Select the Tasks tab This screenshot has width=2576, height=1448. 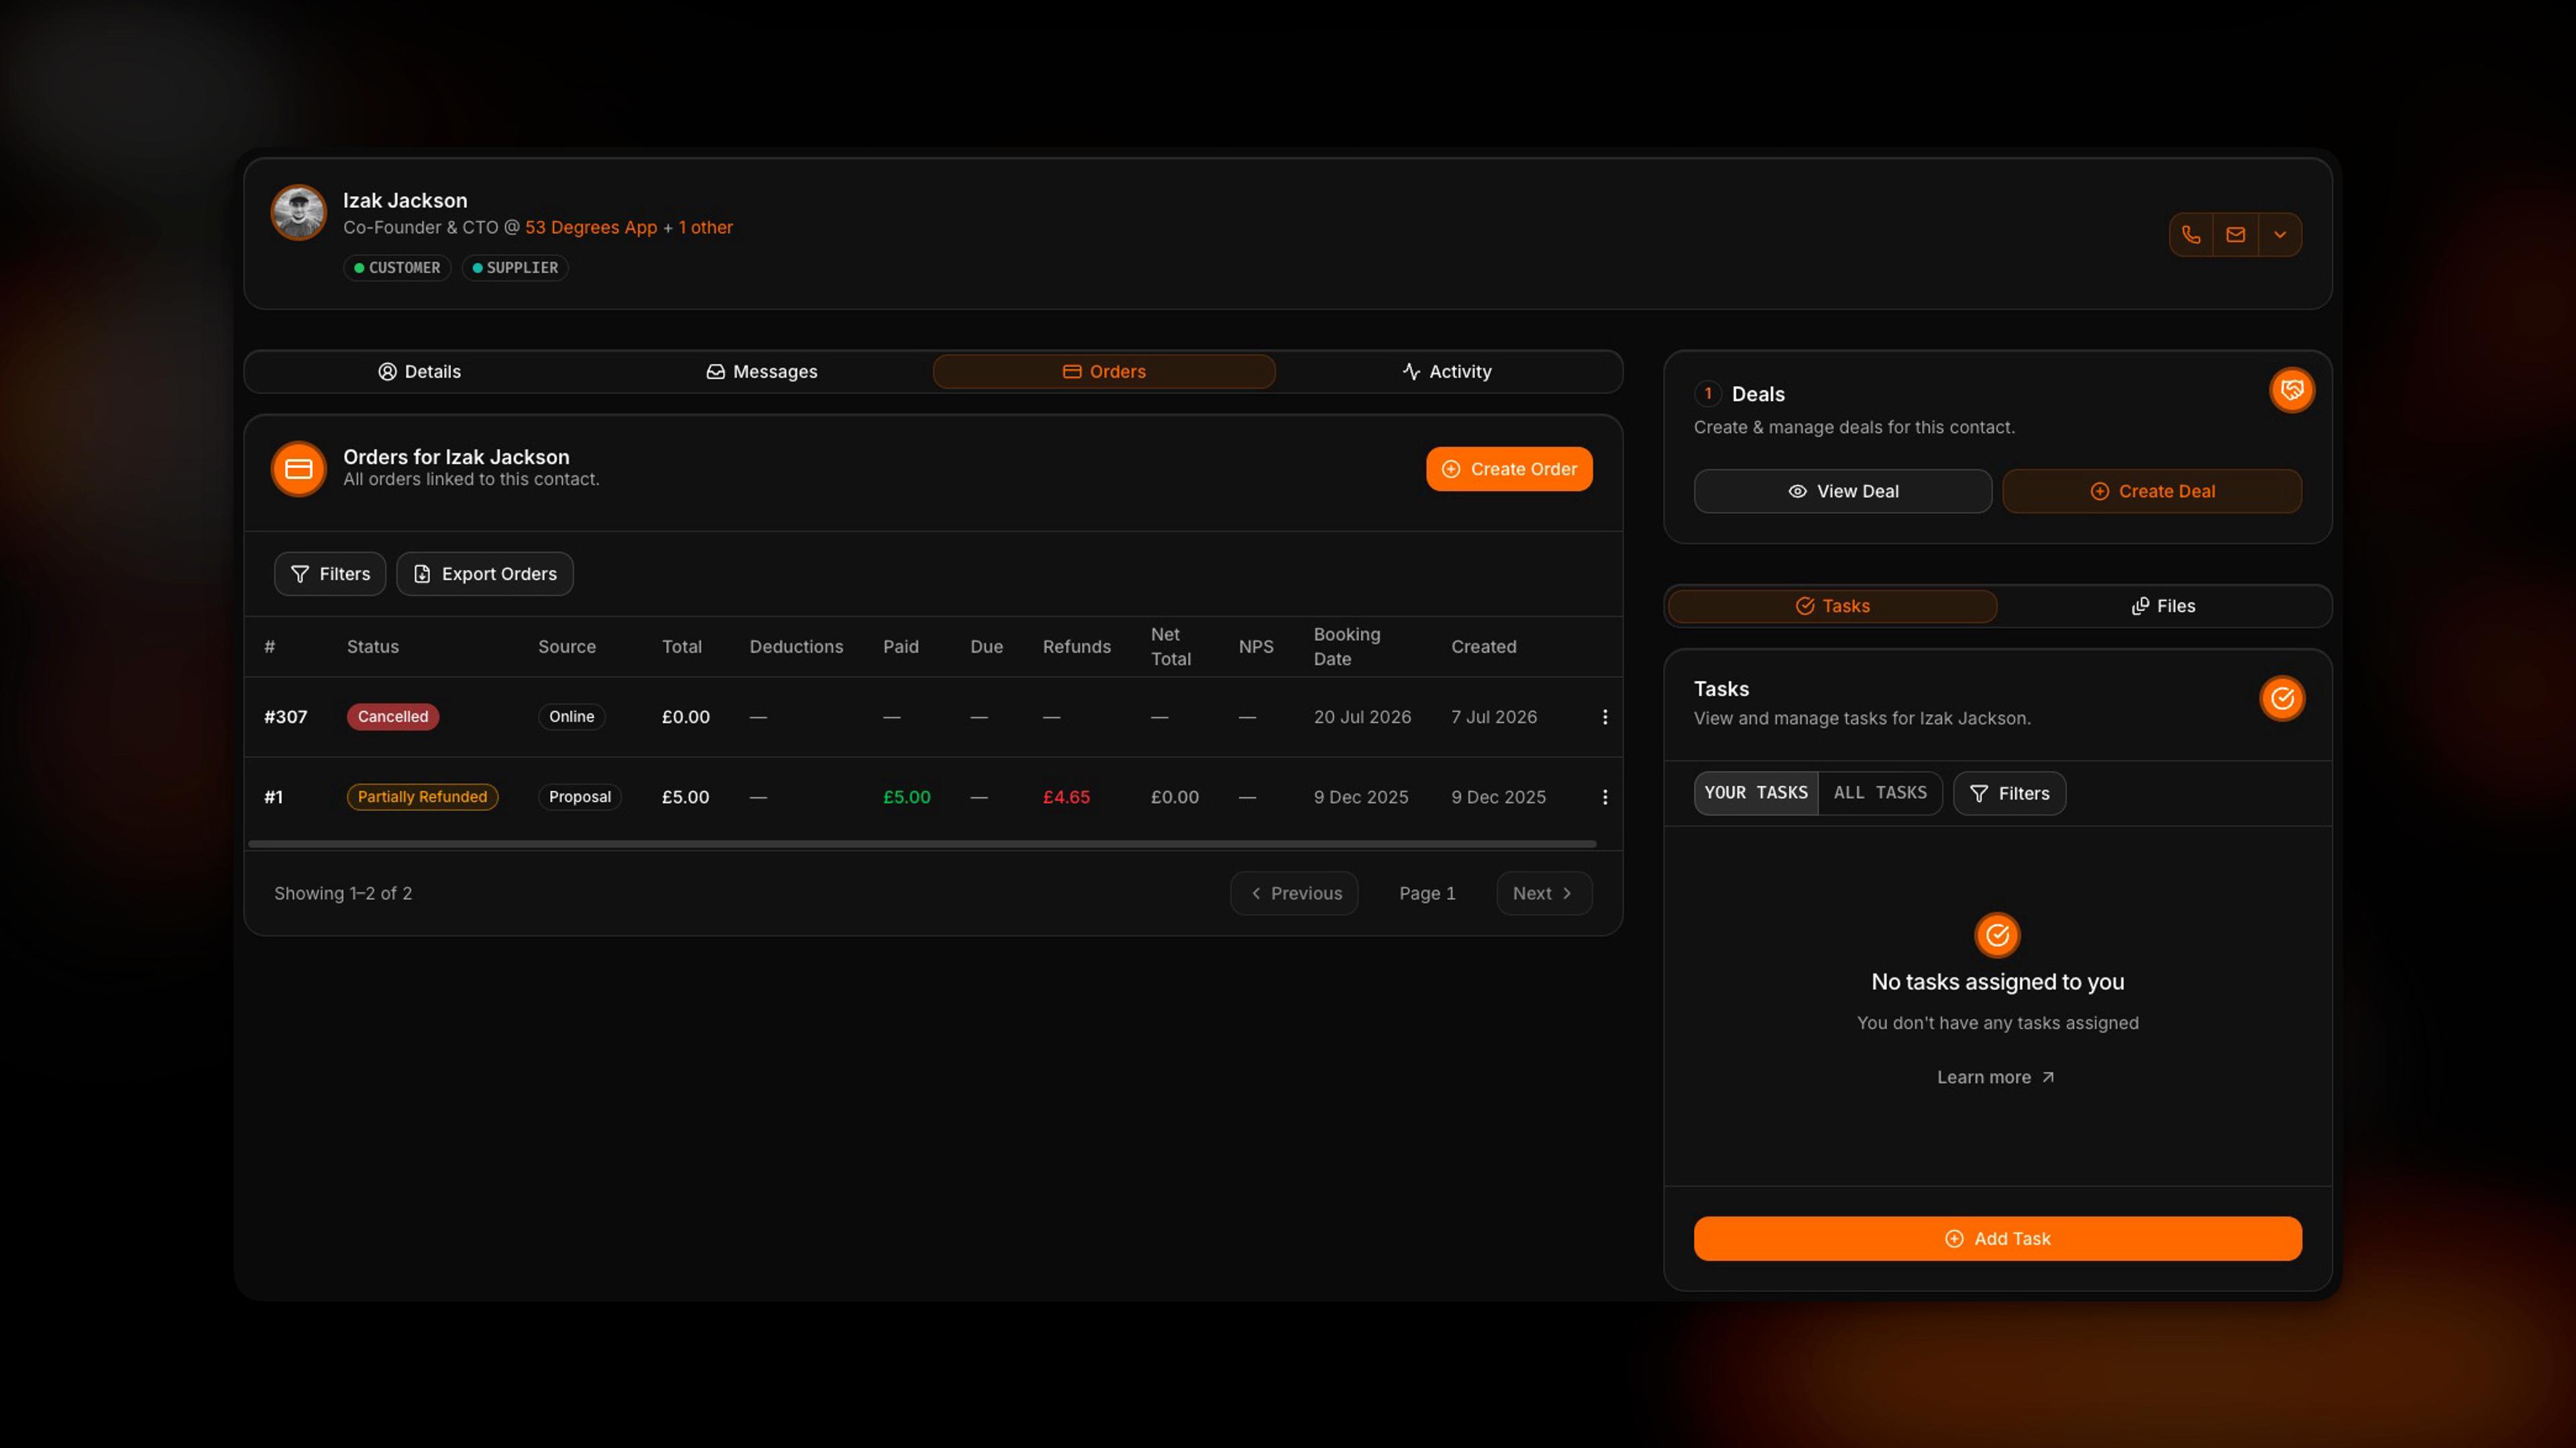1833,607
